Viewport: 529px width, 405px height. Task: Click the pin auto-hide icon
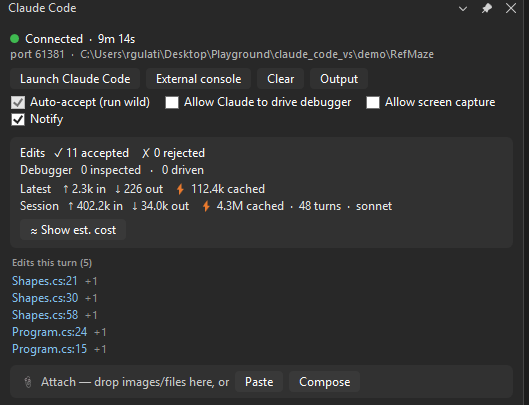[486, 8]
